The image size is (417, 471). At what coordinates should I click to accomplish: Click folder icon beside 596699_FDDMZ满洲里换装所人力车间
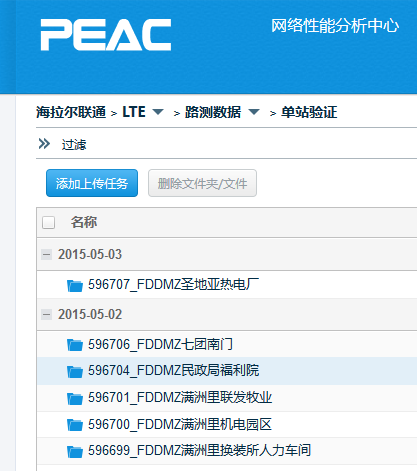coord(75,451)
